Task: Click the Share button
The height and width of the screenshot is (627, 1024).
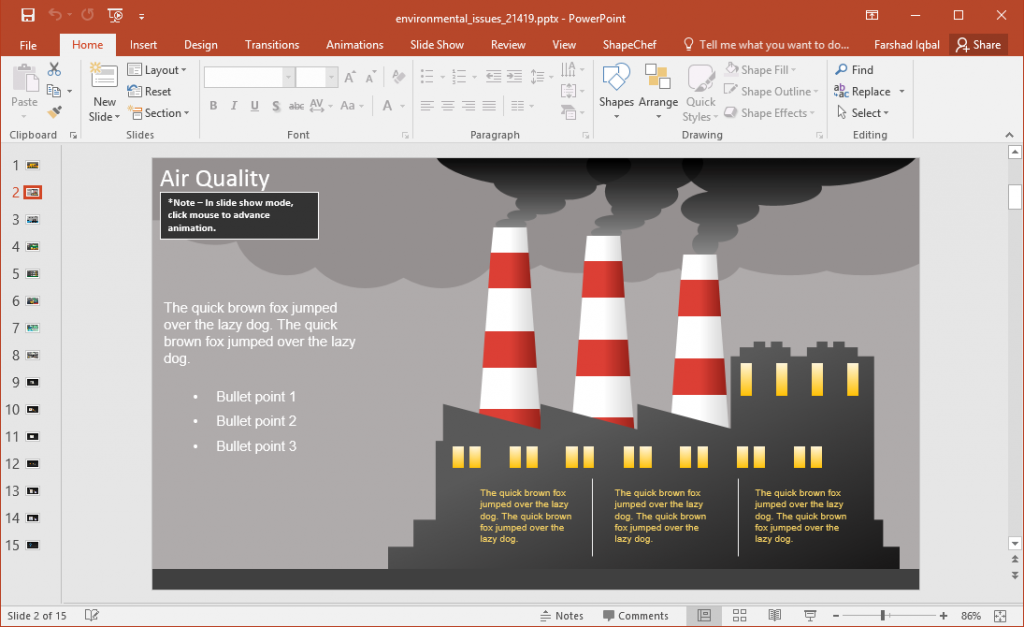Action: tap(978, 44)
